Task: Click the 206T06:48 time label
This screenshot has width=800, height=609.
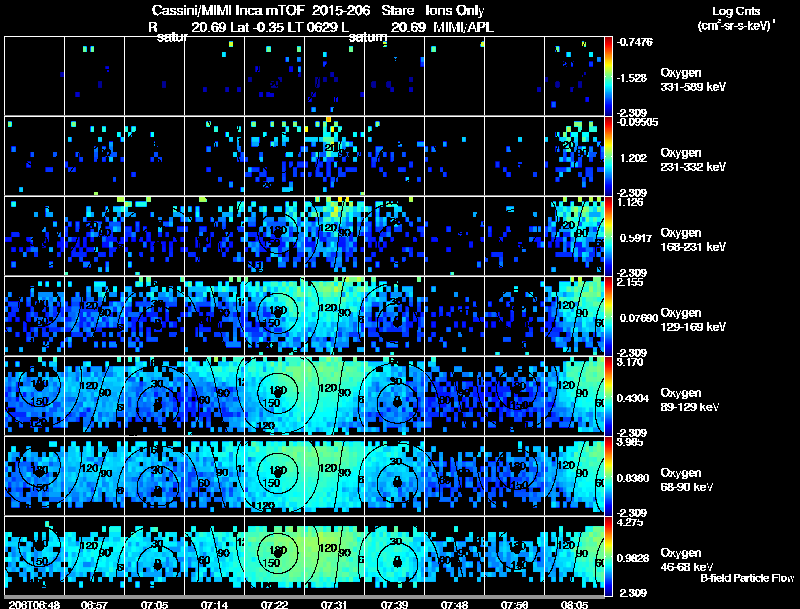Action: click(x=34, y=604)
